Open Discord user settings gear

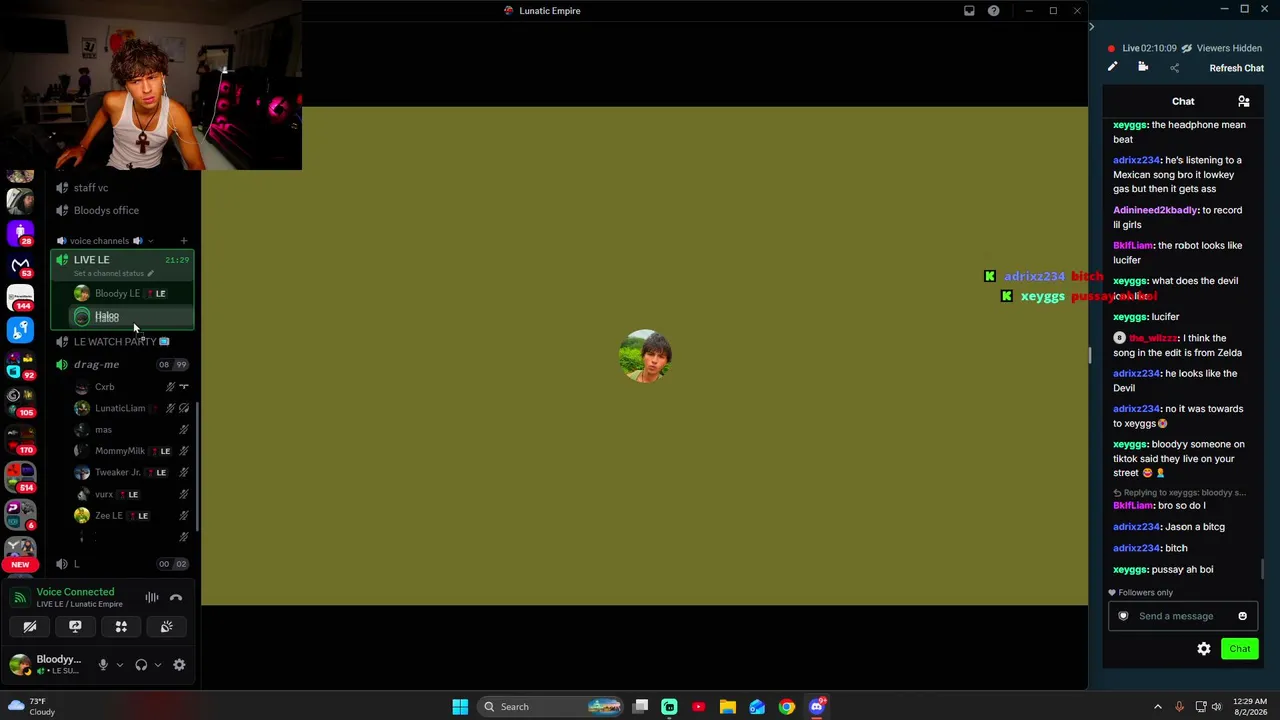click(x=179, y=665)
